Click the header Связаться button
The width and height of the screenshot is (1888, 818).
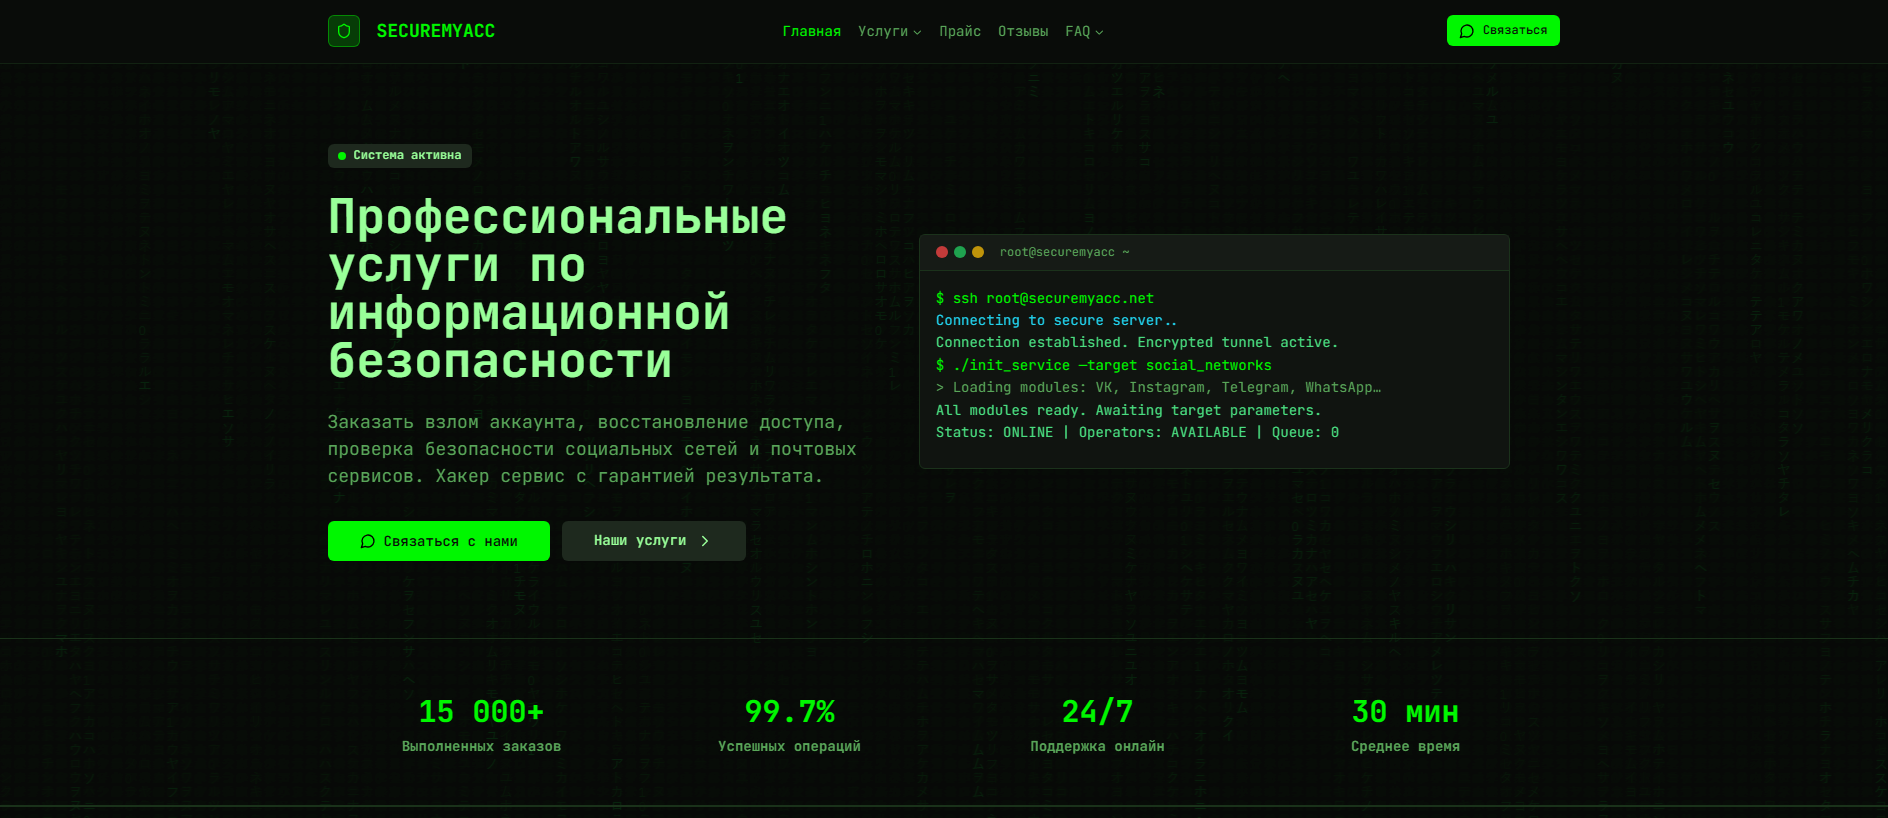pos(1503,30)
